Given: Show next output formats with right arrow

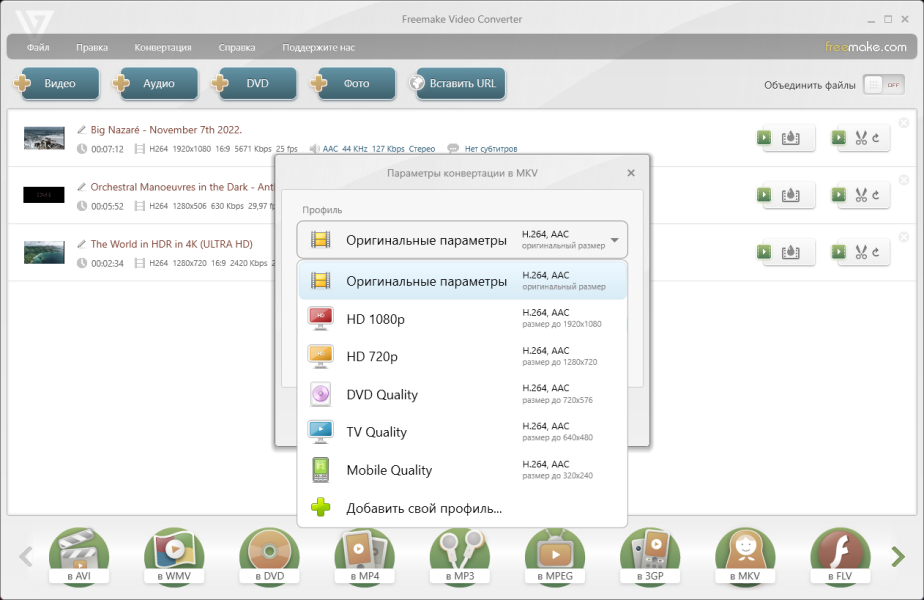Looking at the screenshot, I should click(x=898, y=556).
